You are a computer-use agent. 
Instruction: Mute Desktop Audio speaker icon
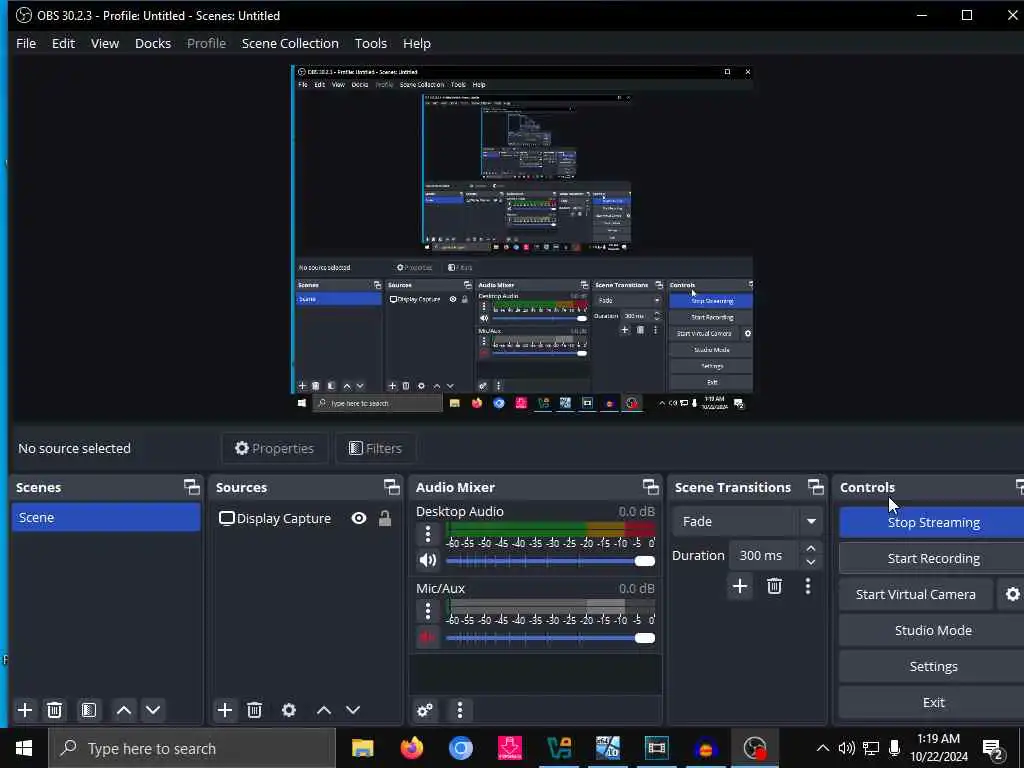pyautogui.click(x=428, y=560)
